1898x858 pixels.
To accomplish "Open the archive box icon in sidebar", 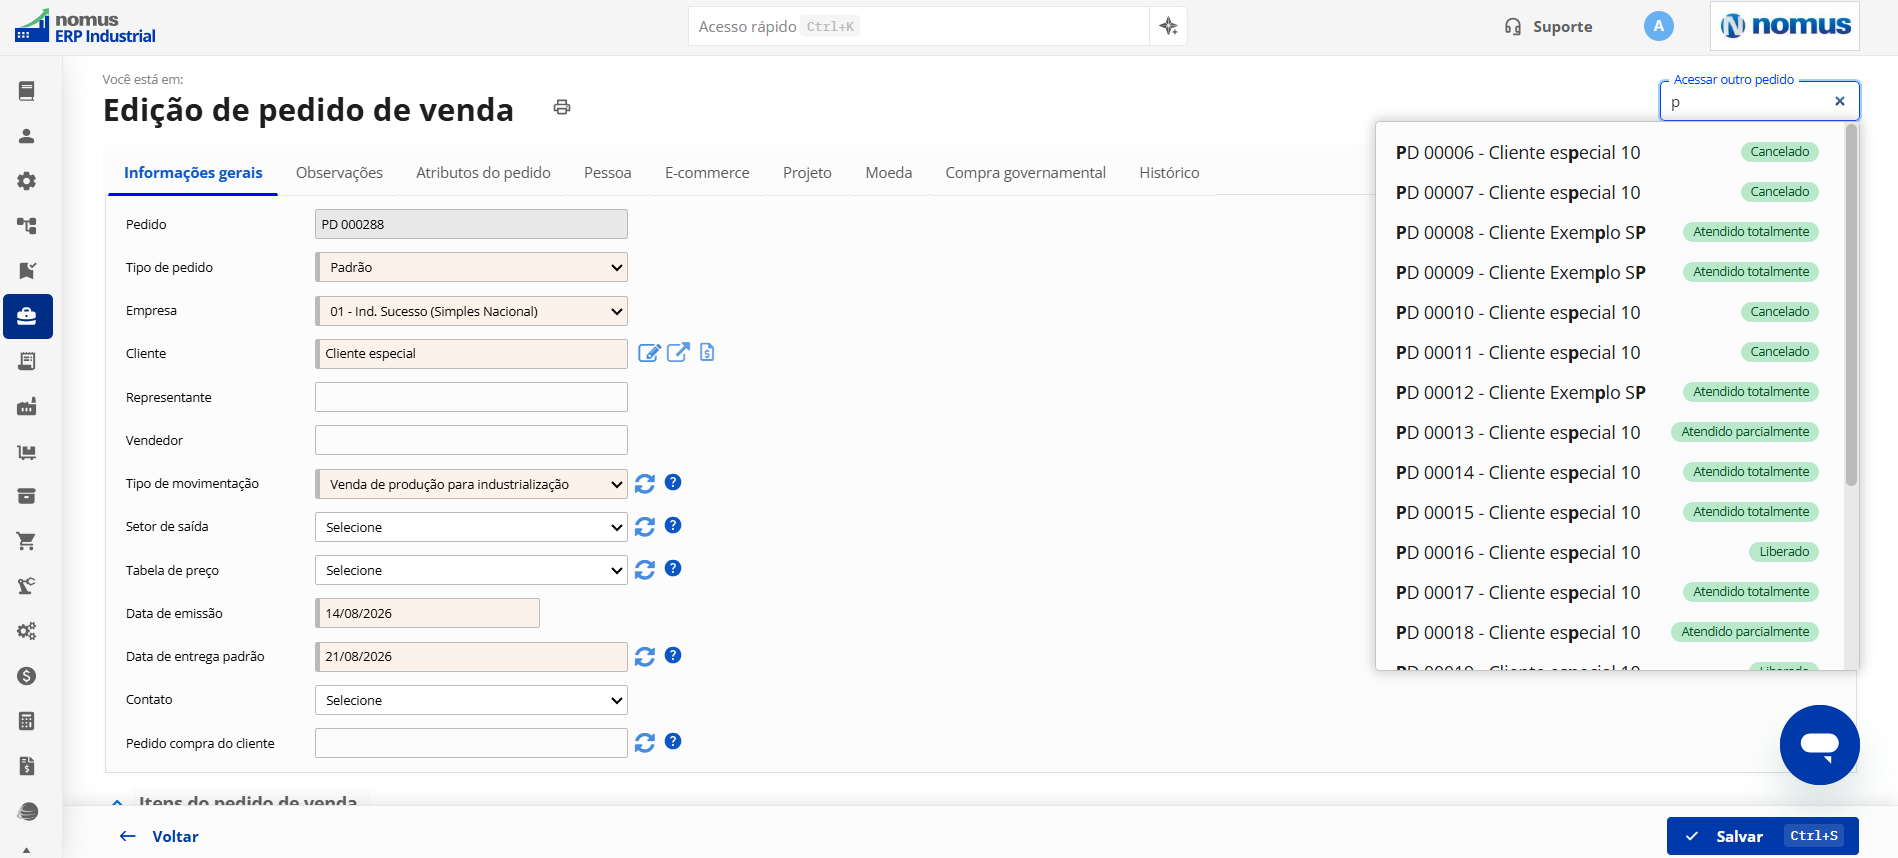I will (27, 496).
